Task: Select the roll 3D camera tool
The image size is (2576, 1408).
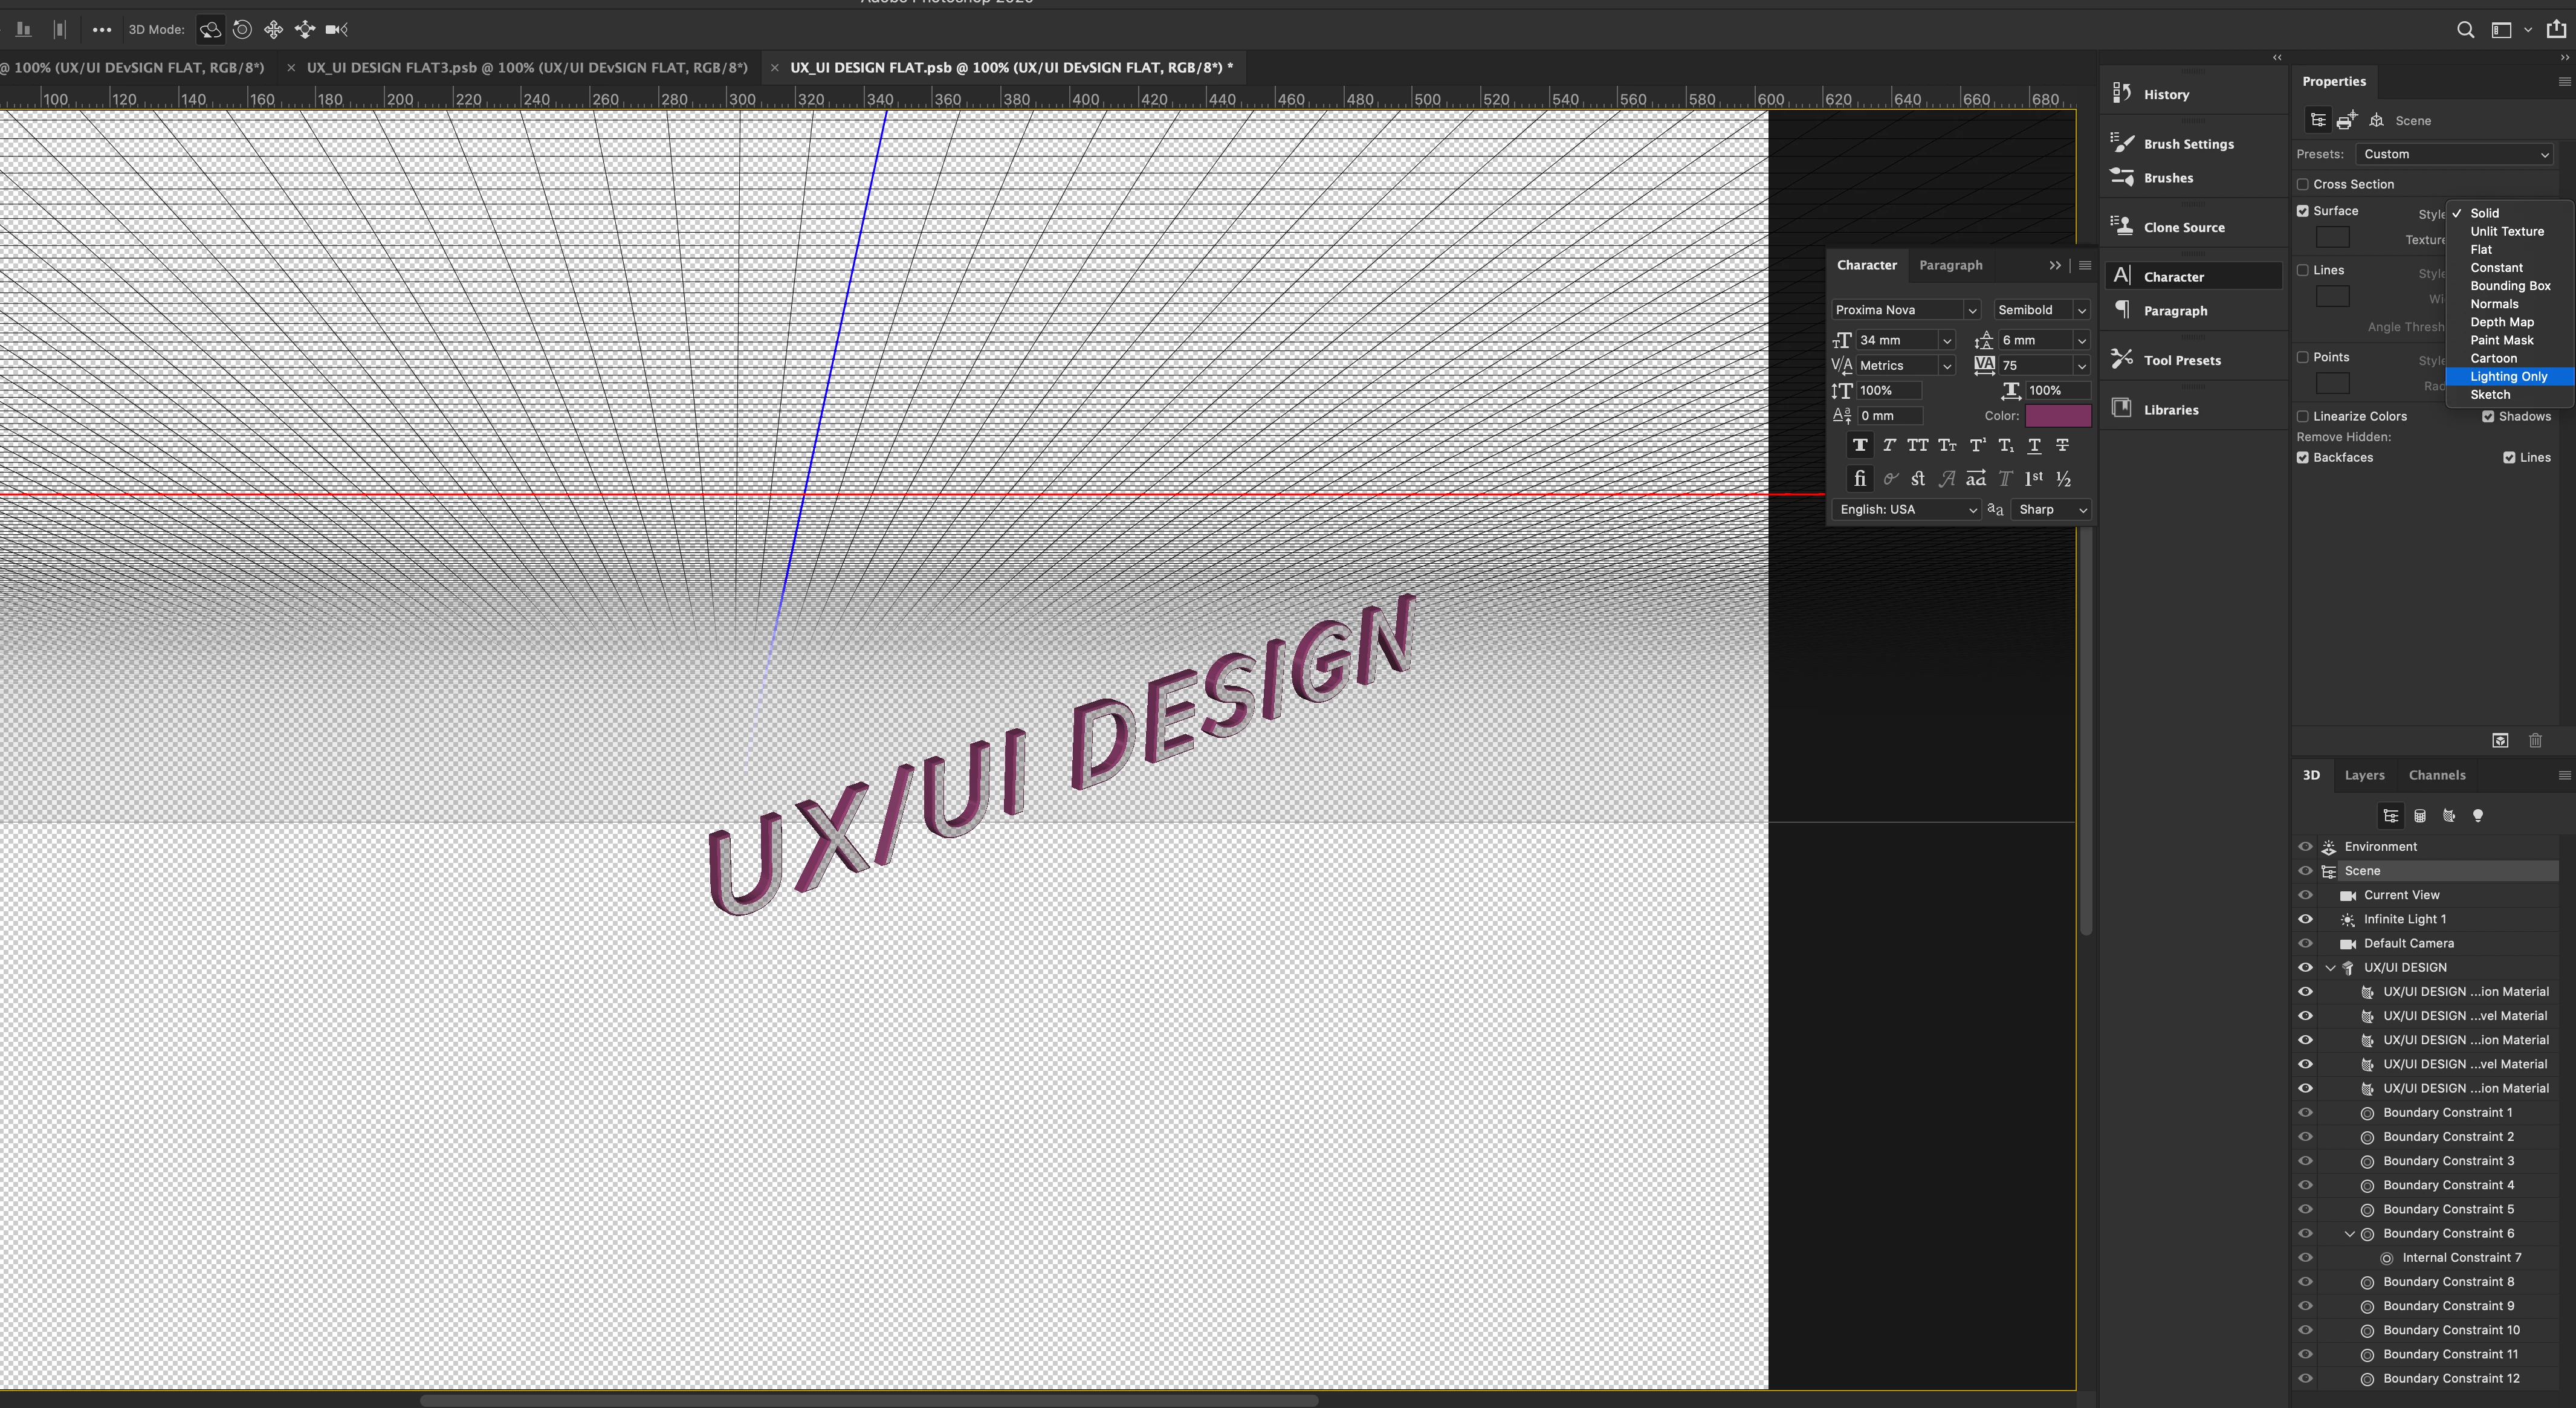Action: click(x=242, y=30)
